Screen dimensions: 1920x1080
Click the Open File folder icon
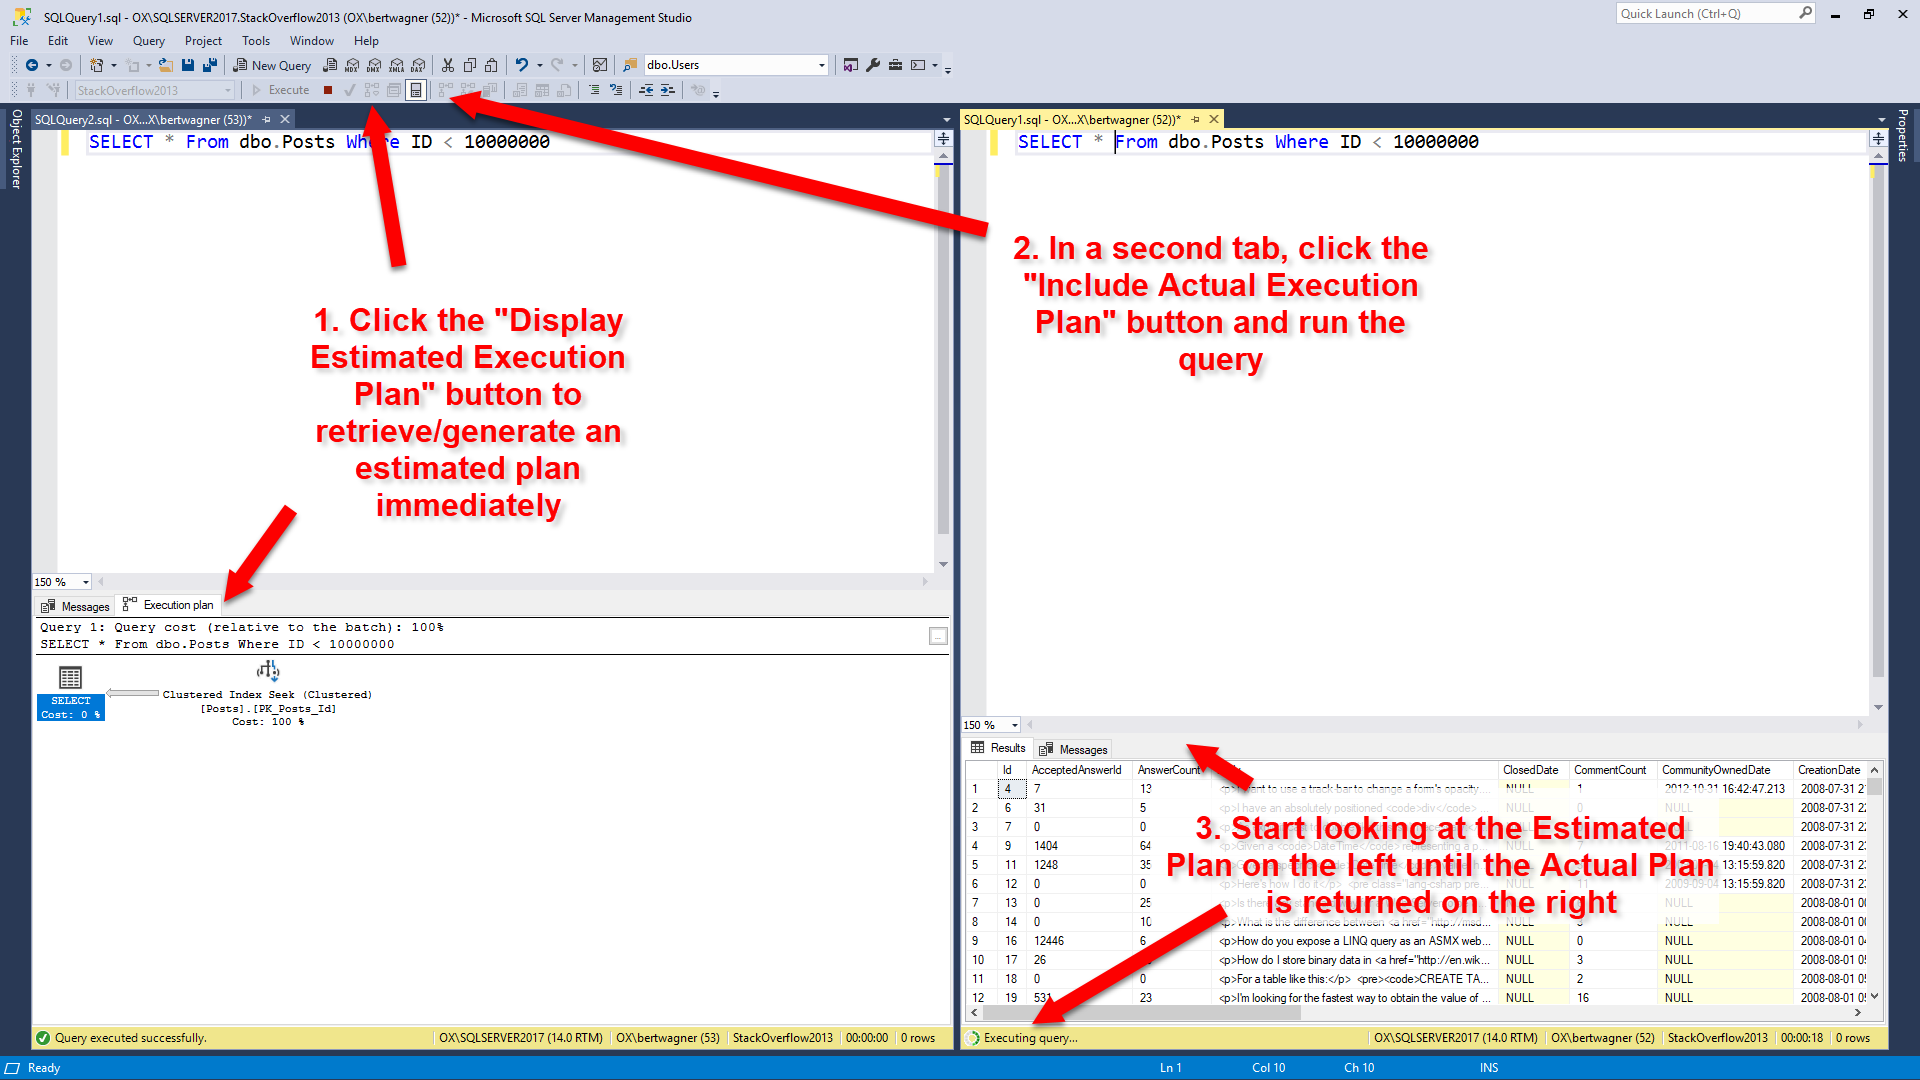pos(166,65)
